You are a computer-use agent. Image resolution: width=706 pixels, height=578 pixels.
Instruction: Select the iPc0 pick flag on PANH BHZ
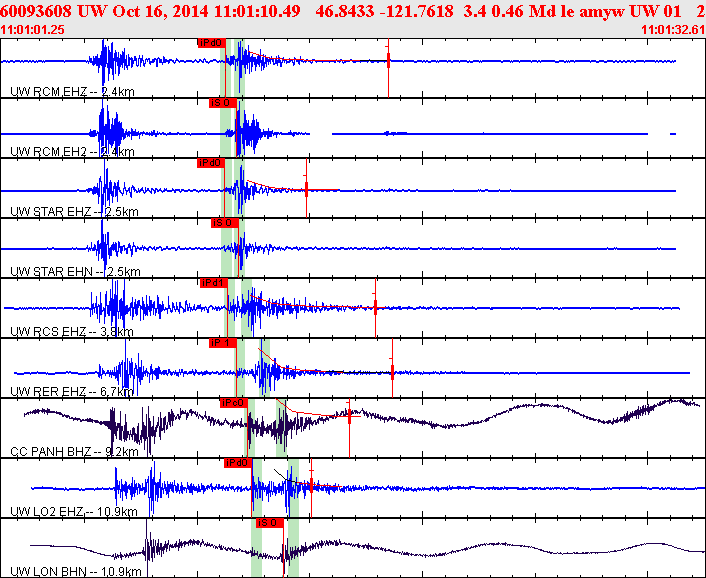tap(234, 403)
